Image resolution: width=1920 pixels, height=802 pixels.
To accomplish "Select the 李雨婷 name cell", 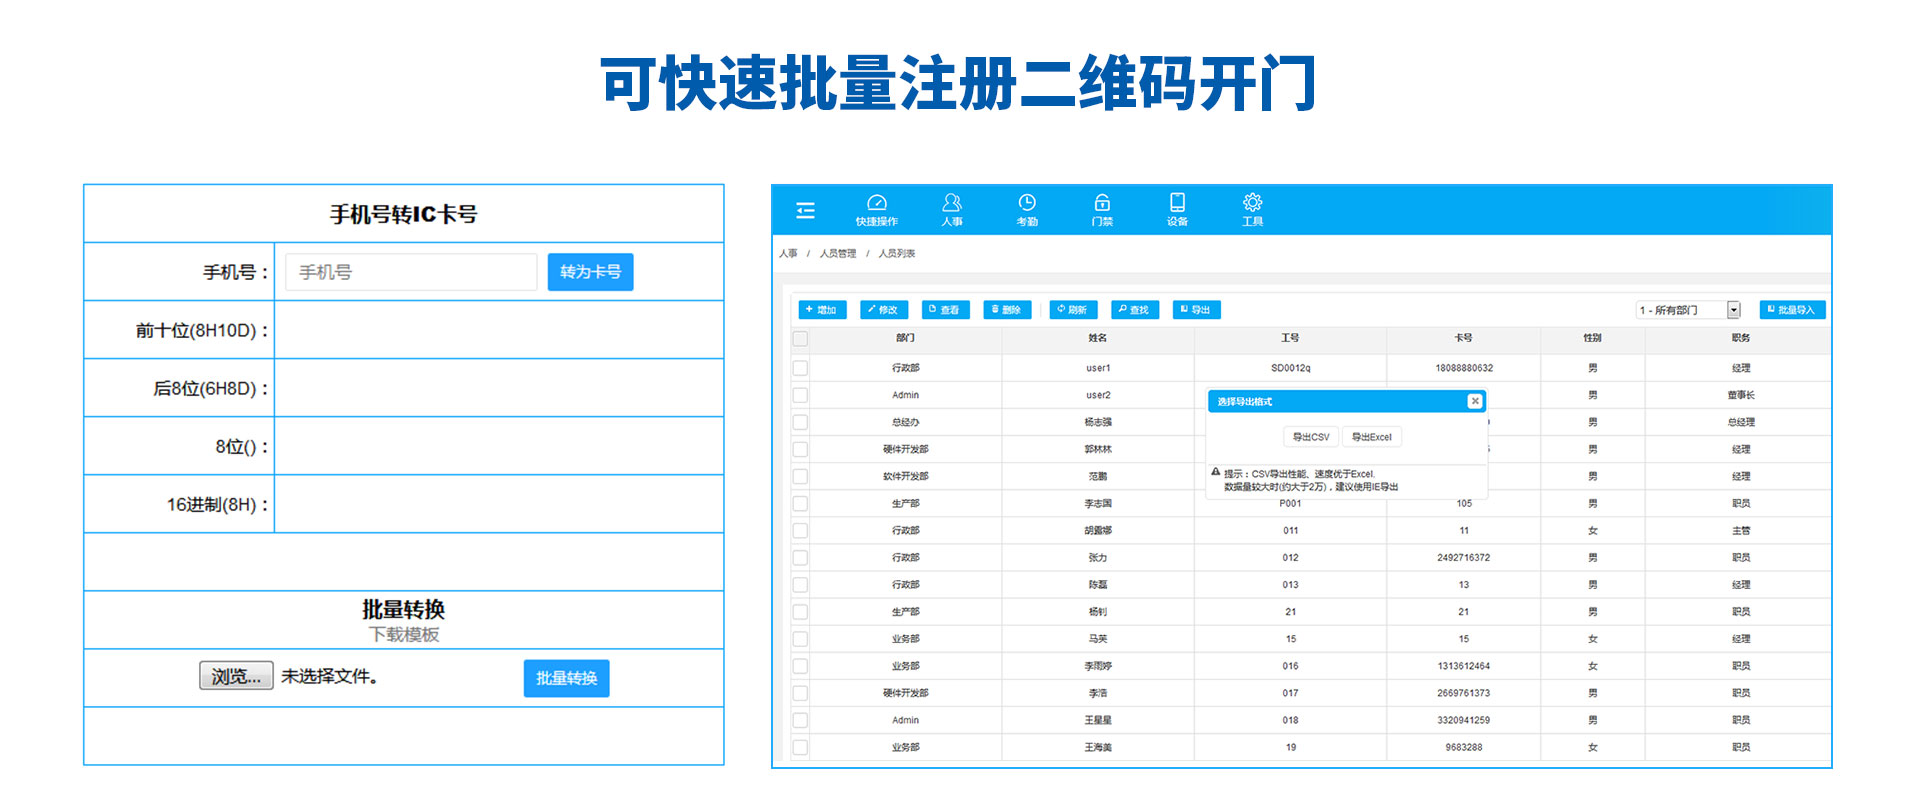I will [x=1098, y=666].
